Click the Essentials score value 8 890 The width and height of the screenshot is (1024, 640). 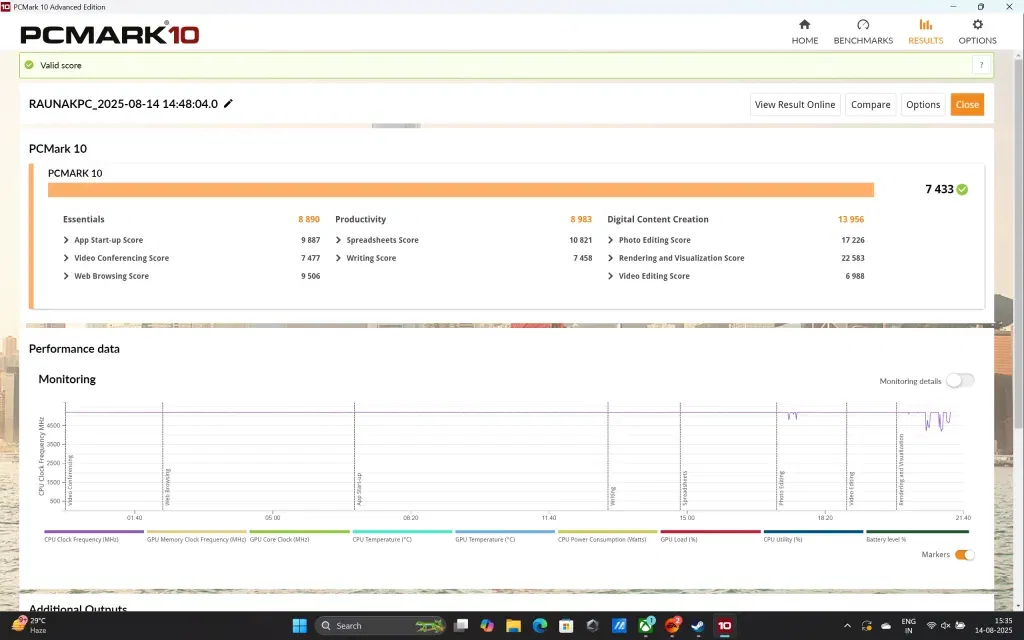tap(309, 219)
